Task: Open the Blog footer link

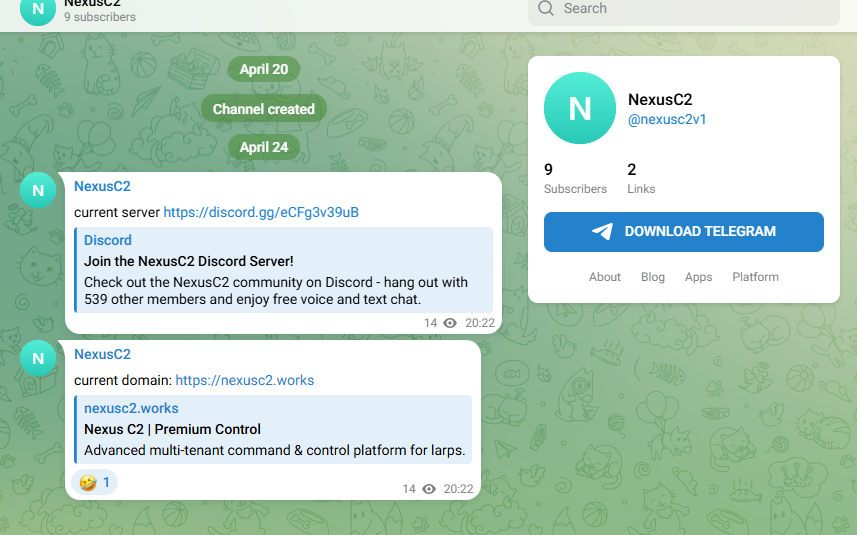Action: click(653, 277)
